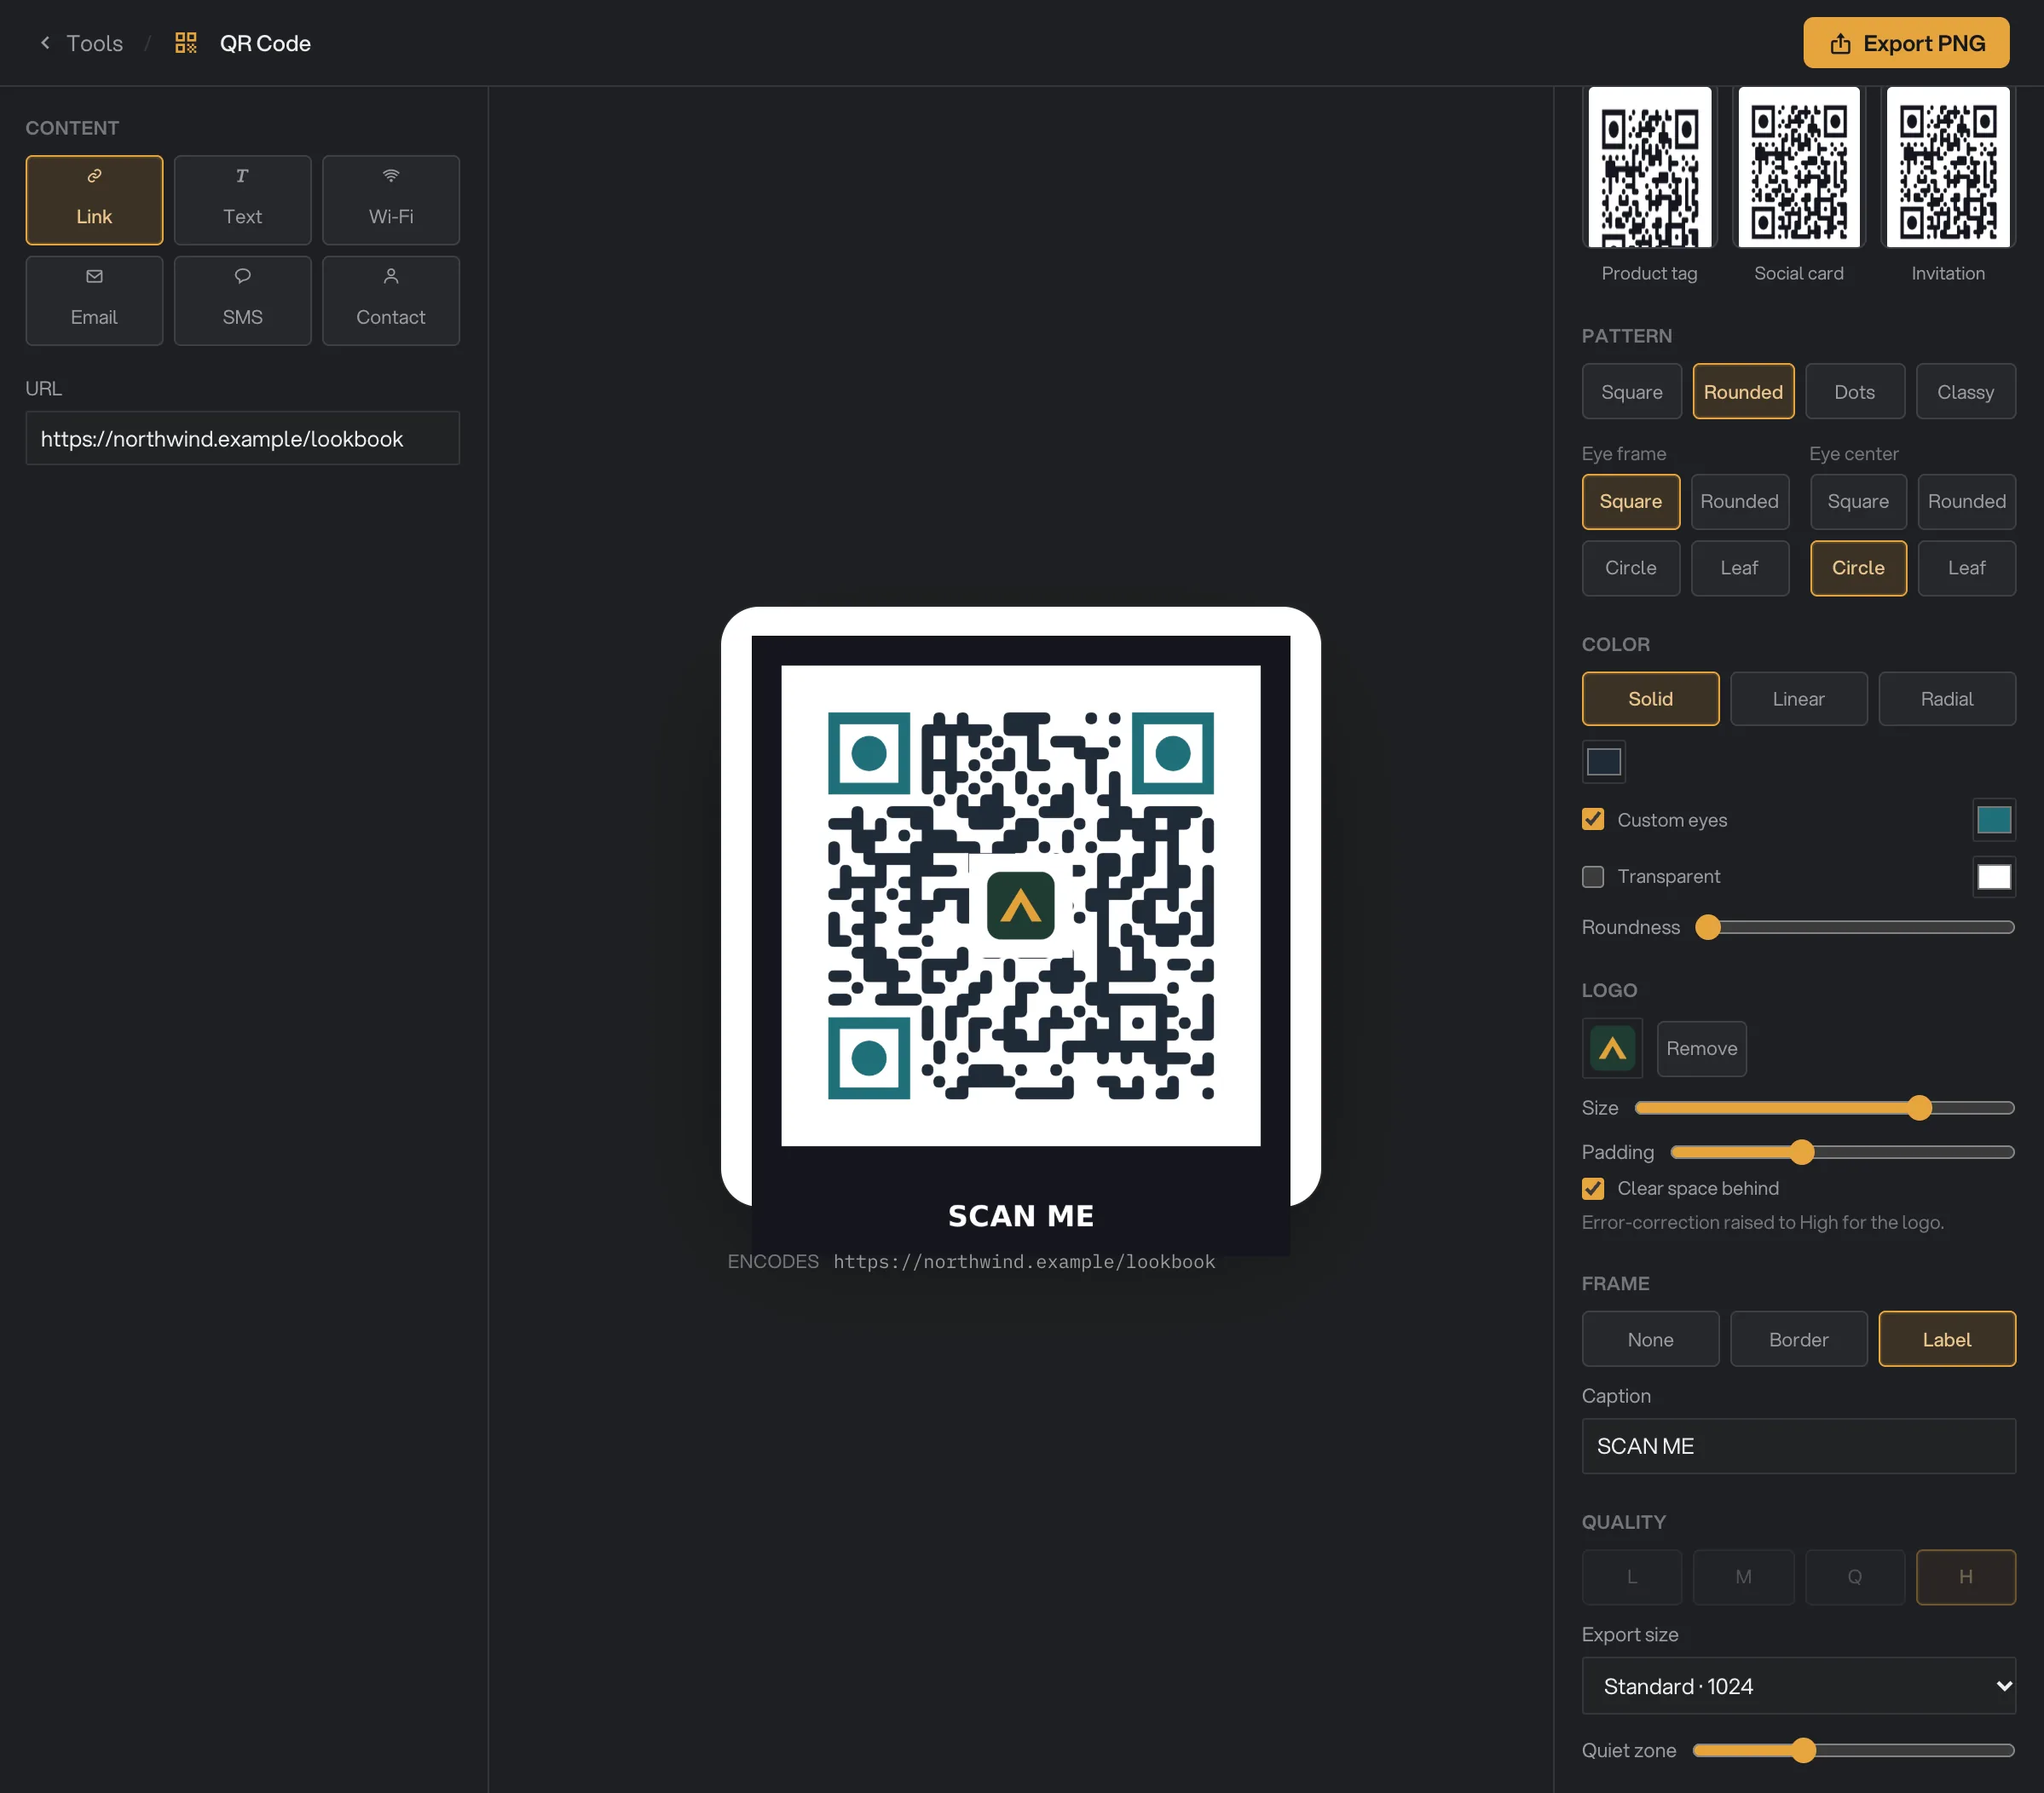Set Eye center to Leaf
The height and width of the screenshot is (1793, 2044).
click(1966, 568)
